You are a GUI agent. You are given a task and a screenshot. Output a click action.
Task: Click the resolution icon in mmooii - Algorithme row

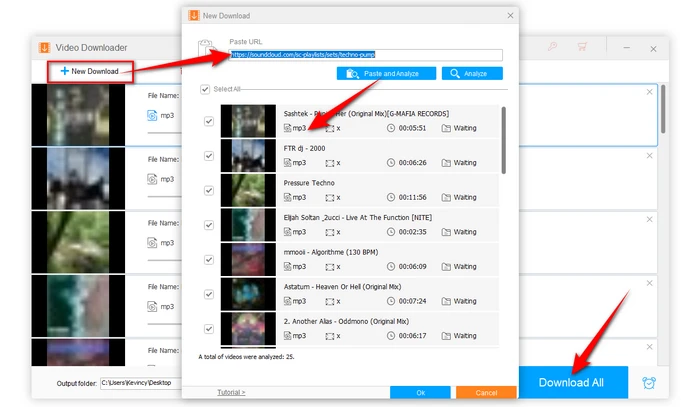point(329,267)
